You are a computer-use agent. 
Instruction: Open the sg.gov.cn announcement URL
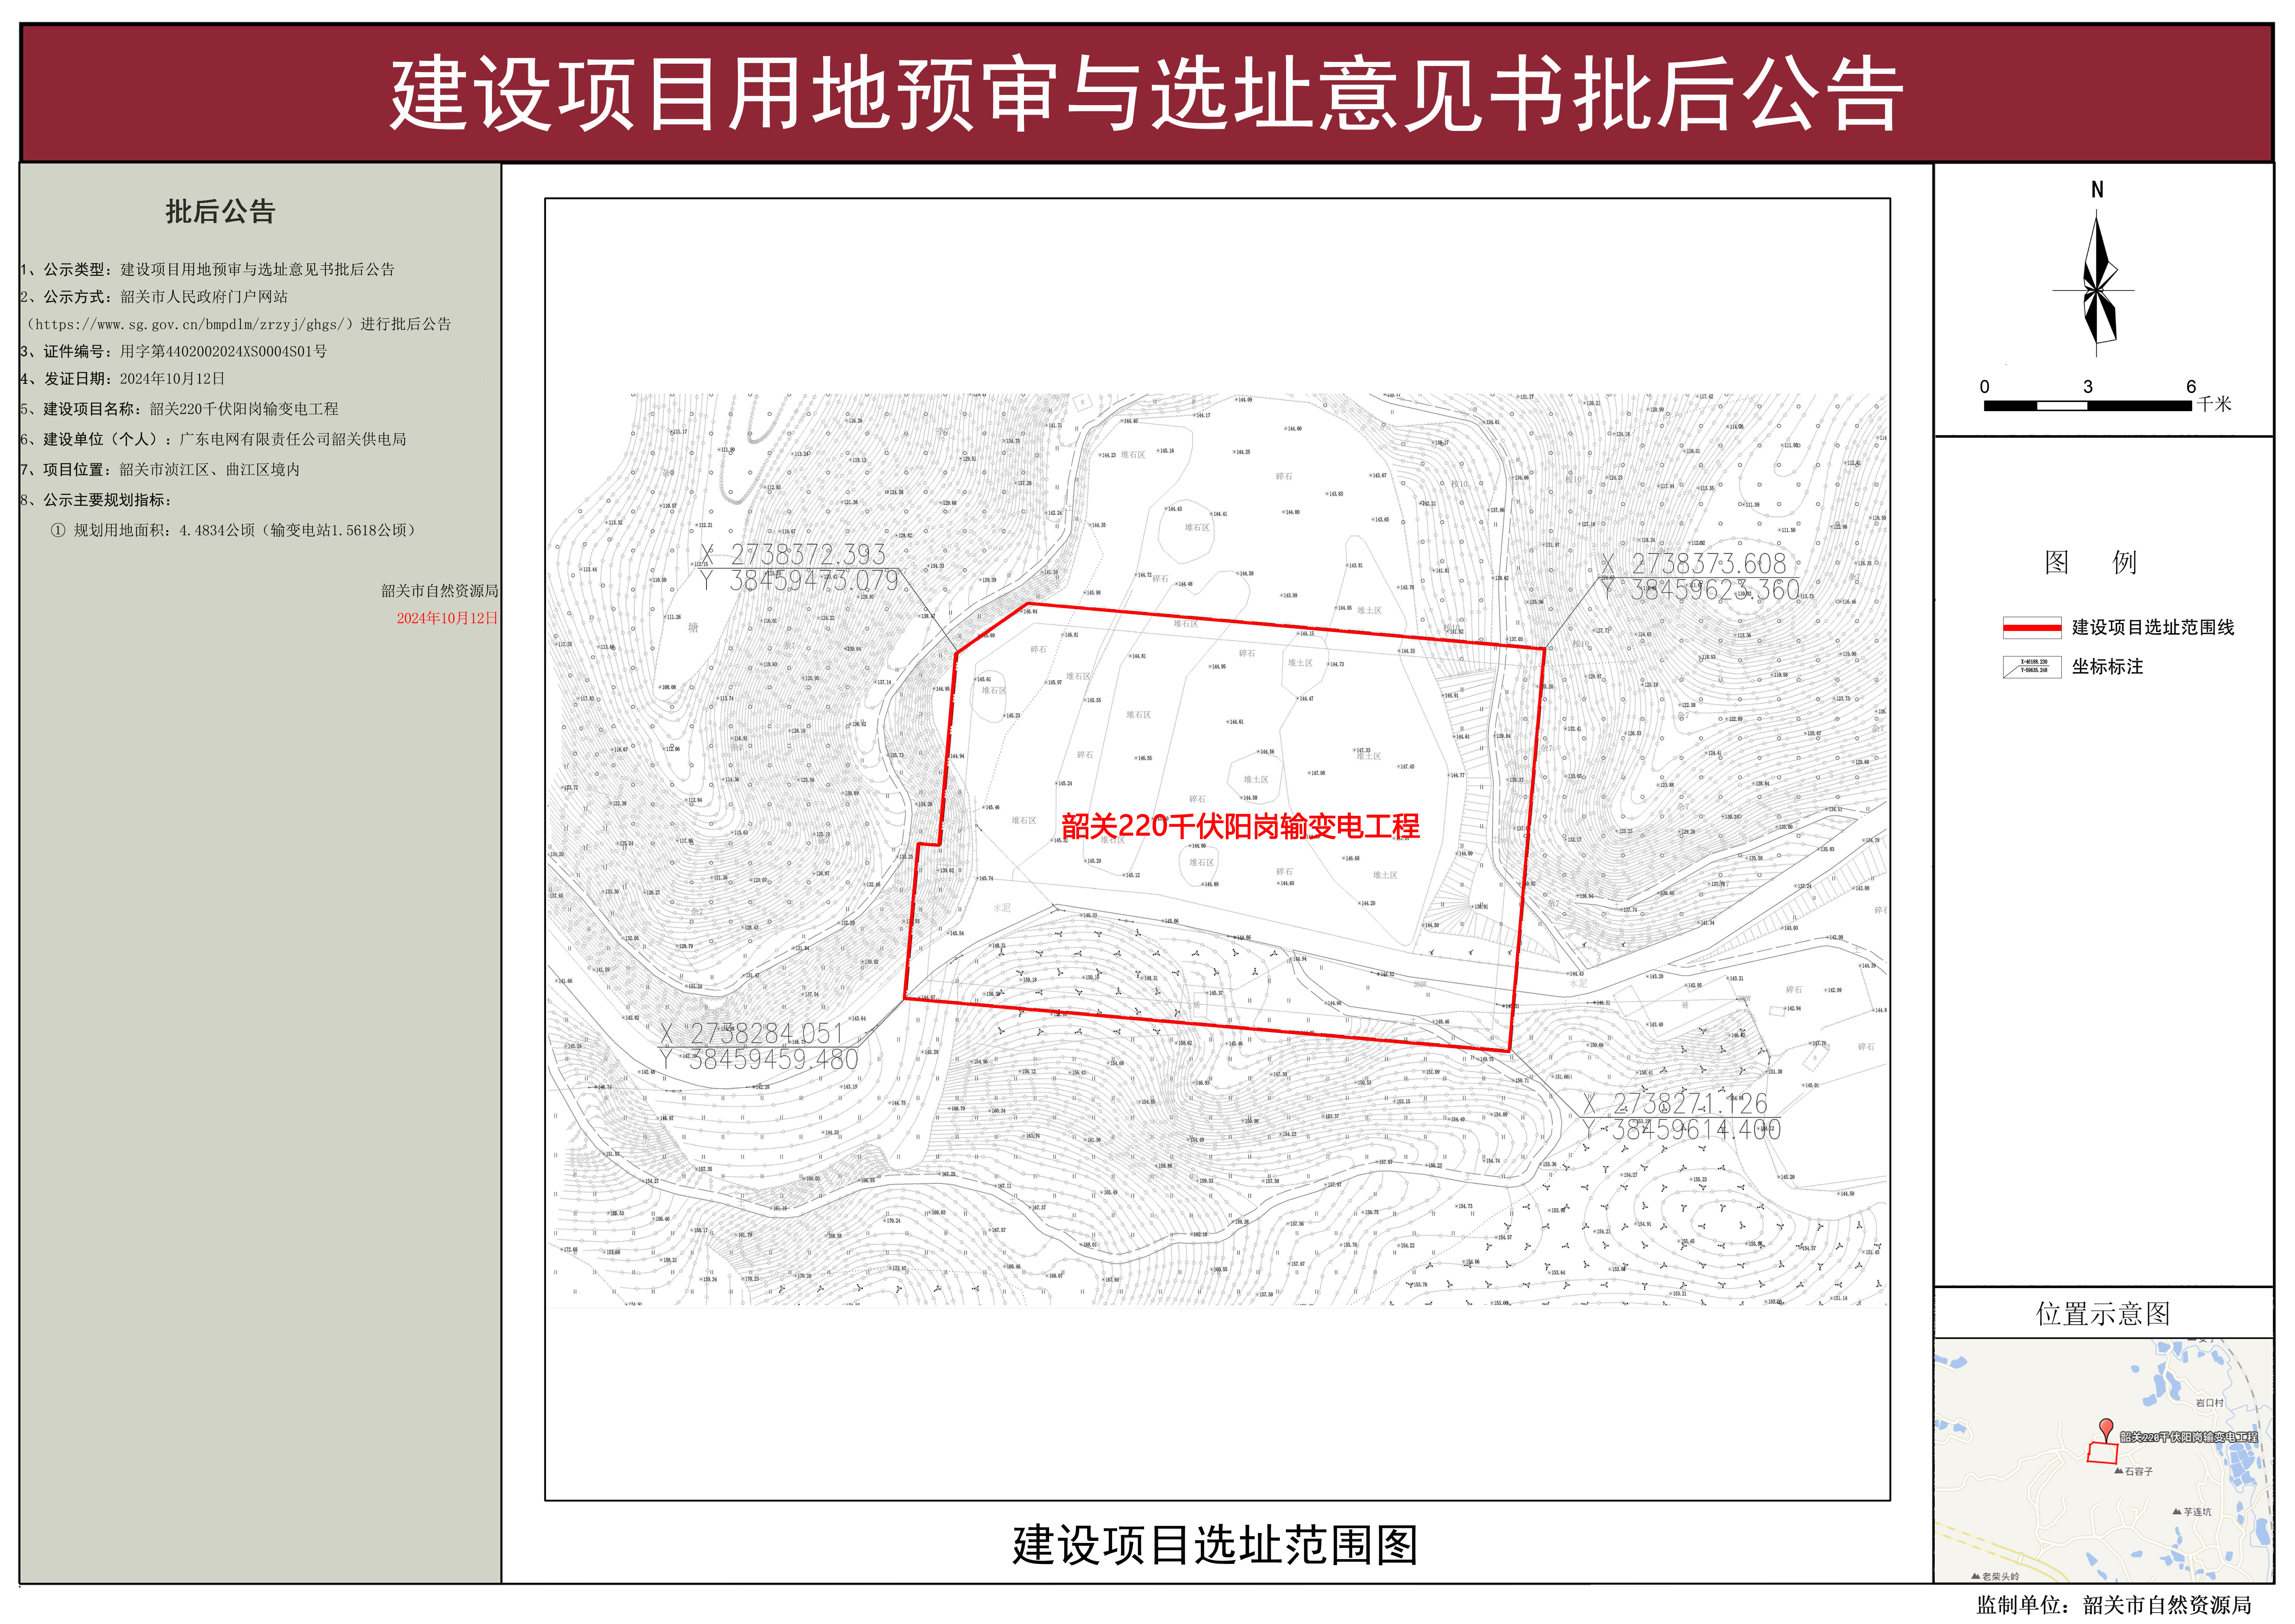(x=190, y=325)
